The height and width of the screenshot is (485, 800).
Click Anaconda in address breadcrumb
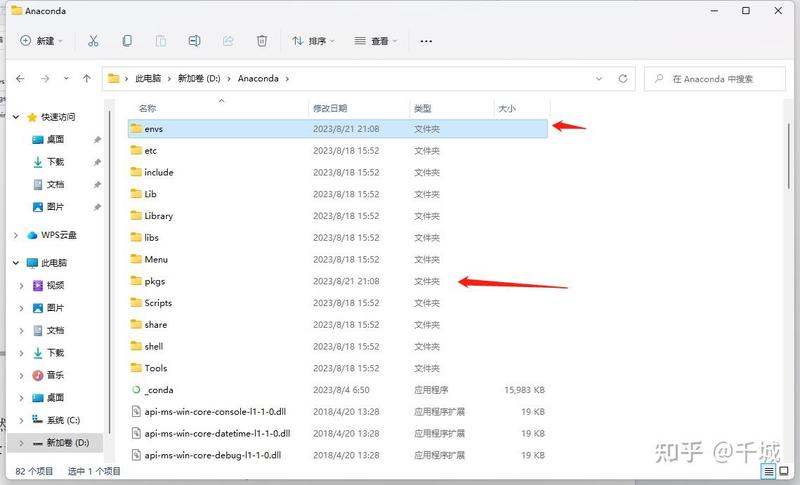tap(258, 79)
